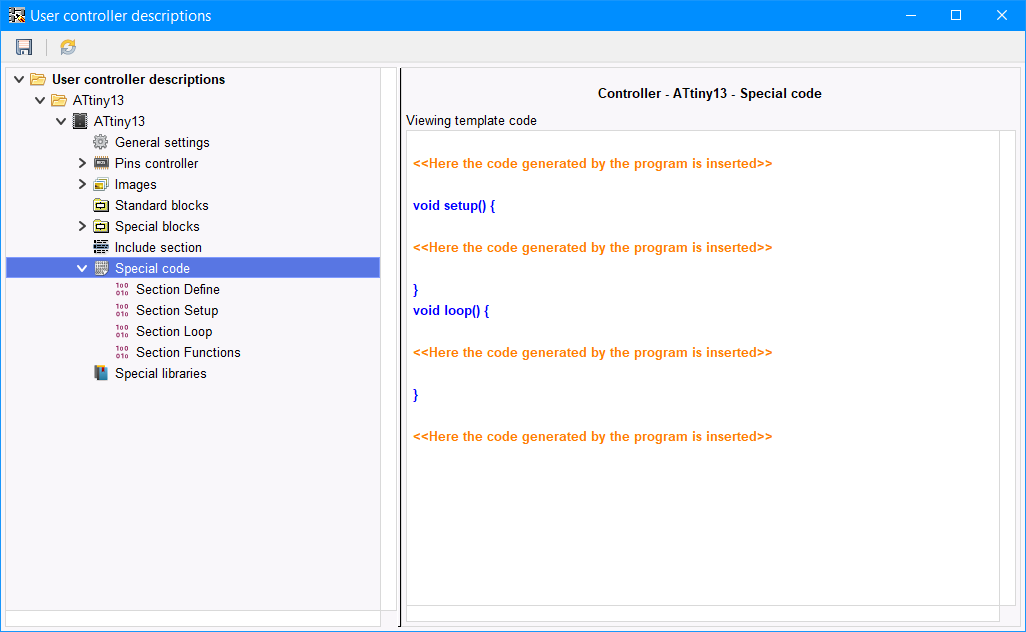The image size is (1026, 632).
Task: Collapse the Special code node
Action: pyautogui.click(x=82, y=268)
